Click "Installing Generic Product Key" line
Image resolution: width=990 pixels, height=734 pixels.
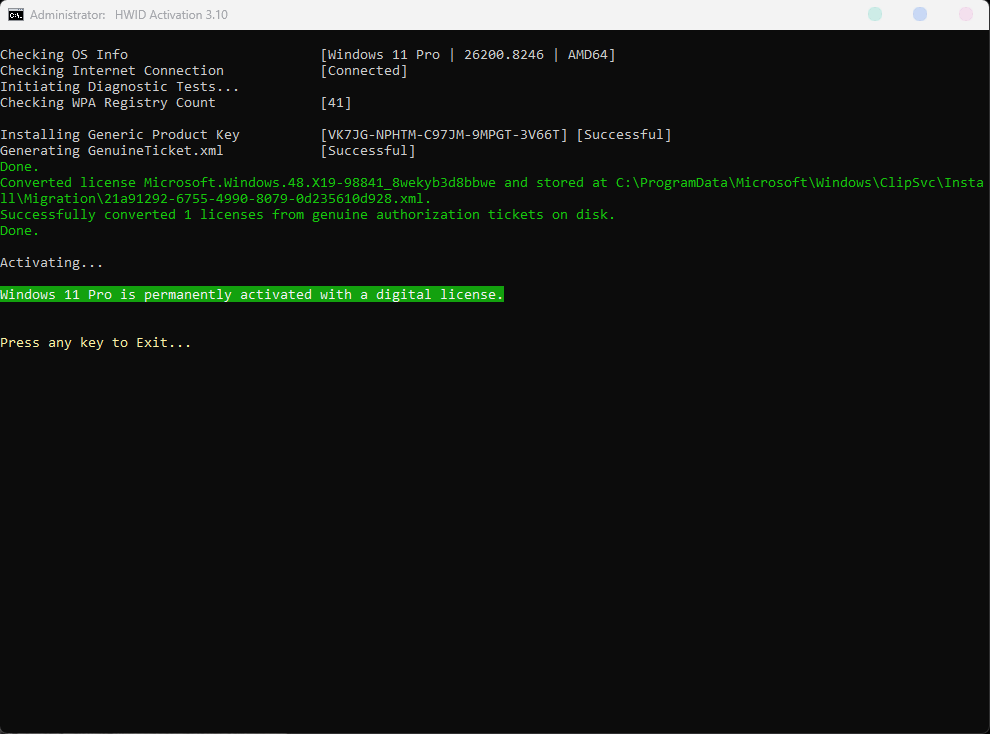click(x=120, y=134)
